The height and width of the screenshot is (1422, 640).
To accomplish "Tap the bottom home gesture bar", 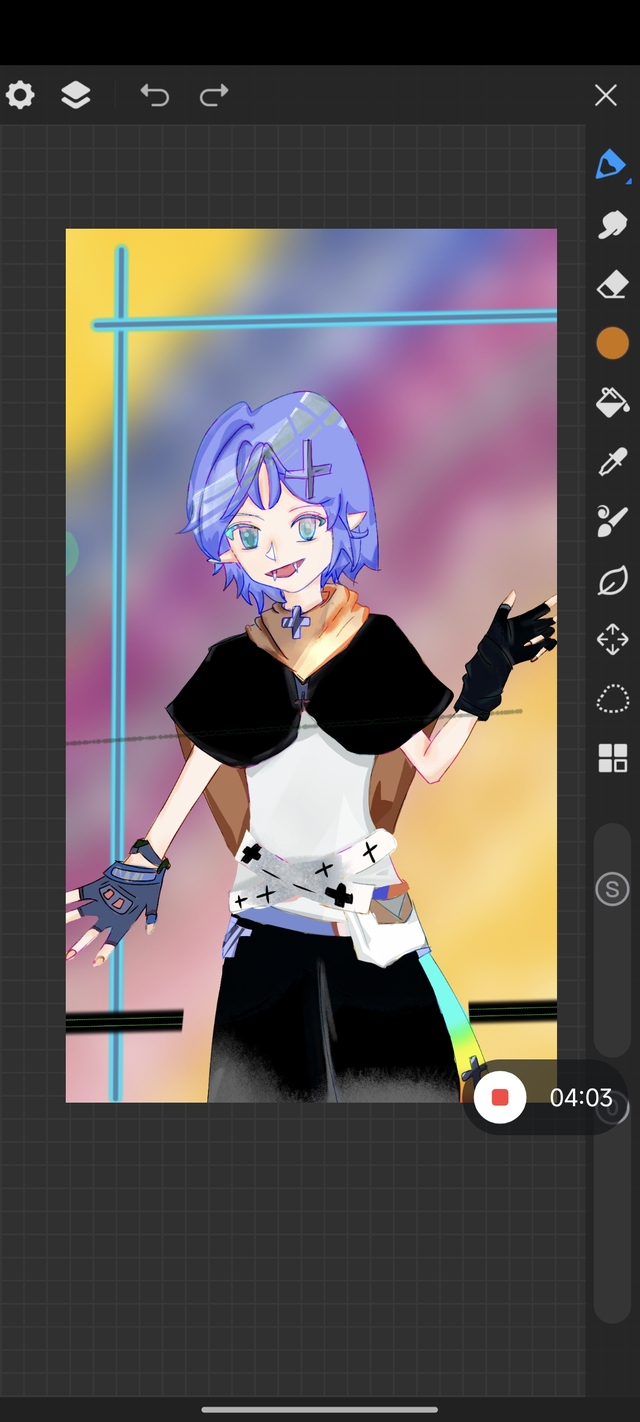I will (320, 1410).
